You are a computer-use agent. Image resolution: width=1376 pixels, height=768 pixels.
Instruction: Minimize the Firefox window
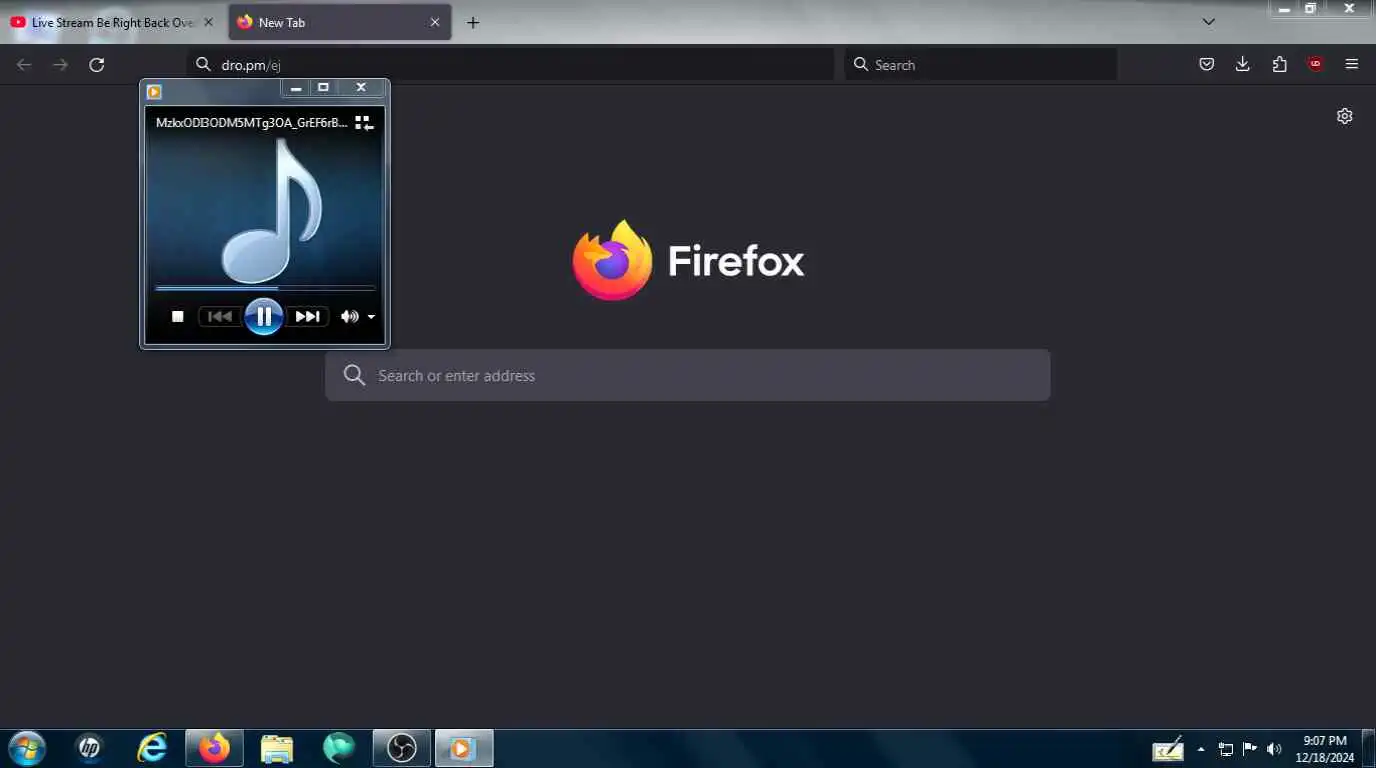tap(1284, 8)
